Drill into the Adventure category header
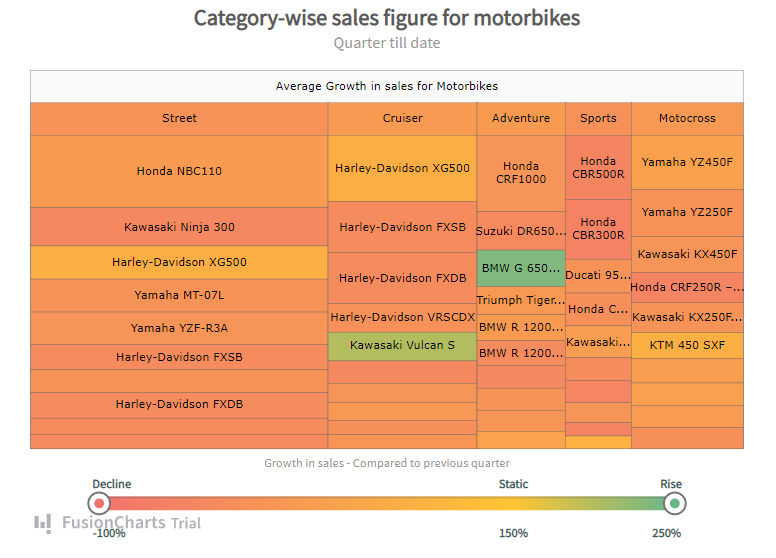 tap(521, 118)
